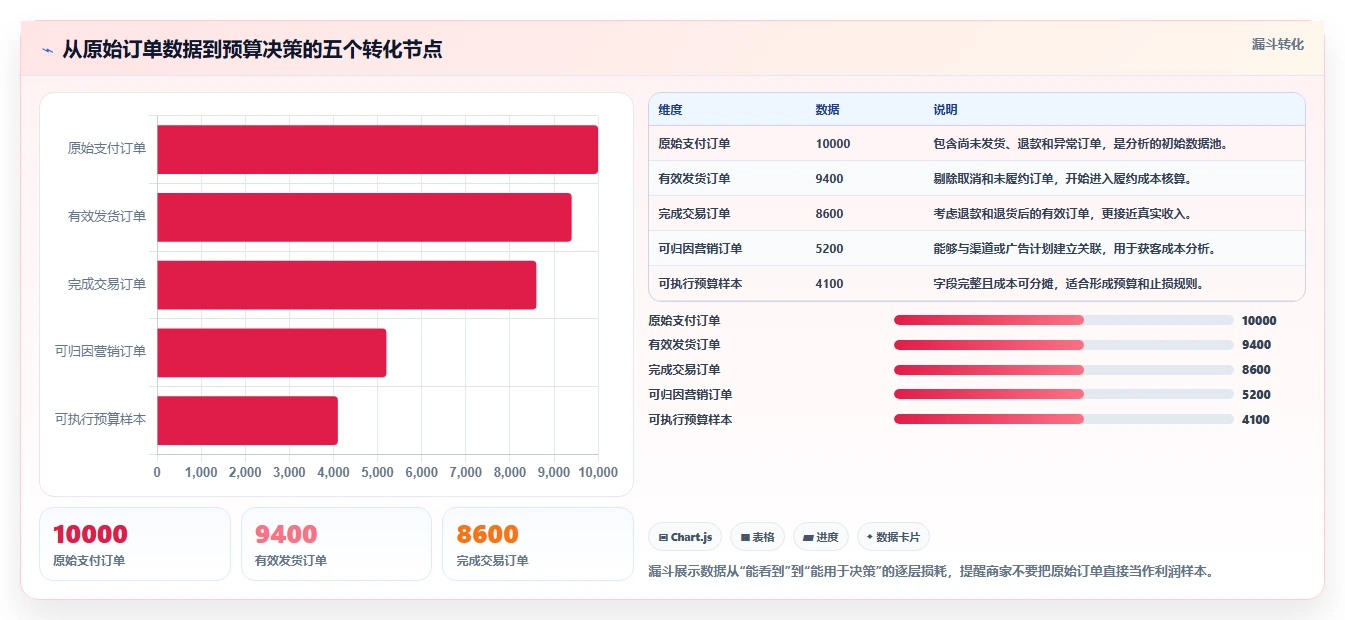Screen dimensions: 1345x620
Task: Click chart y-axis label 可归因营销订单
Action: point(101,352)
